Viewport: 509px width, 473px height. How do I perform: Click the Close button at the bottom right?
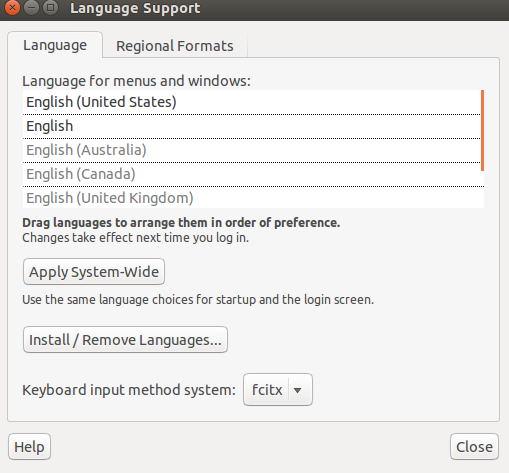tap(474, 447)
